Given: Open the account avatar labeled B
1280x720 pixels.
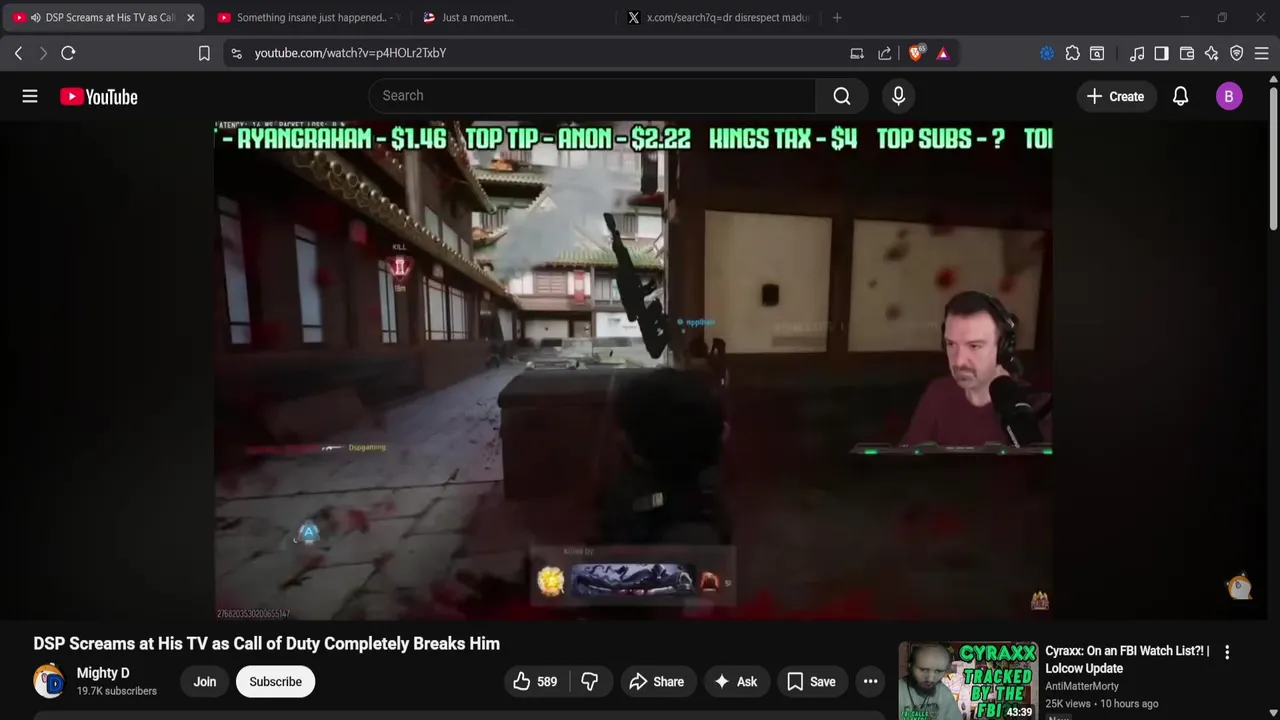Looking at the screenshot, I should 1229,96.
